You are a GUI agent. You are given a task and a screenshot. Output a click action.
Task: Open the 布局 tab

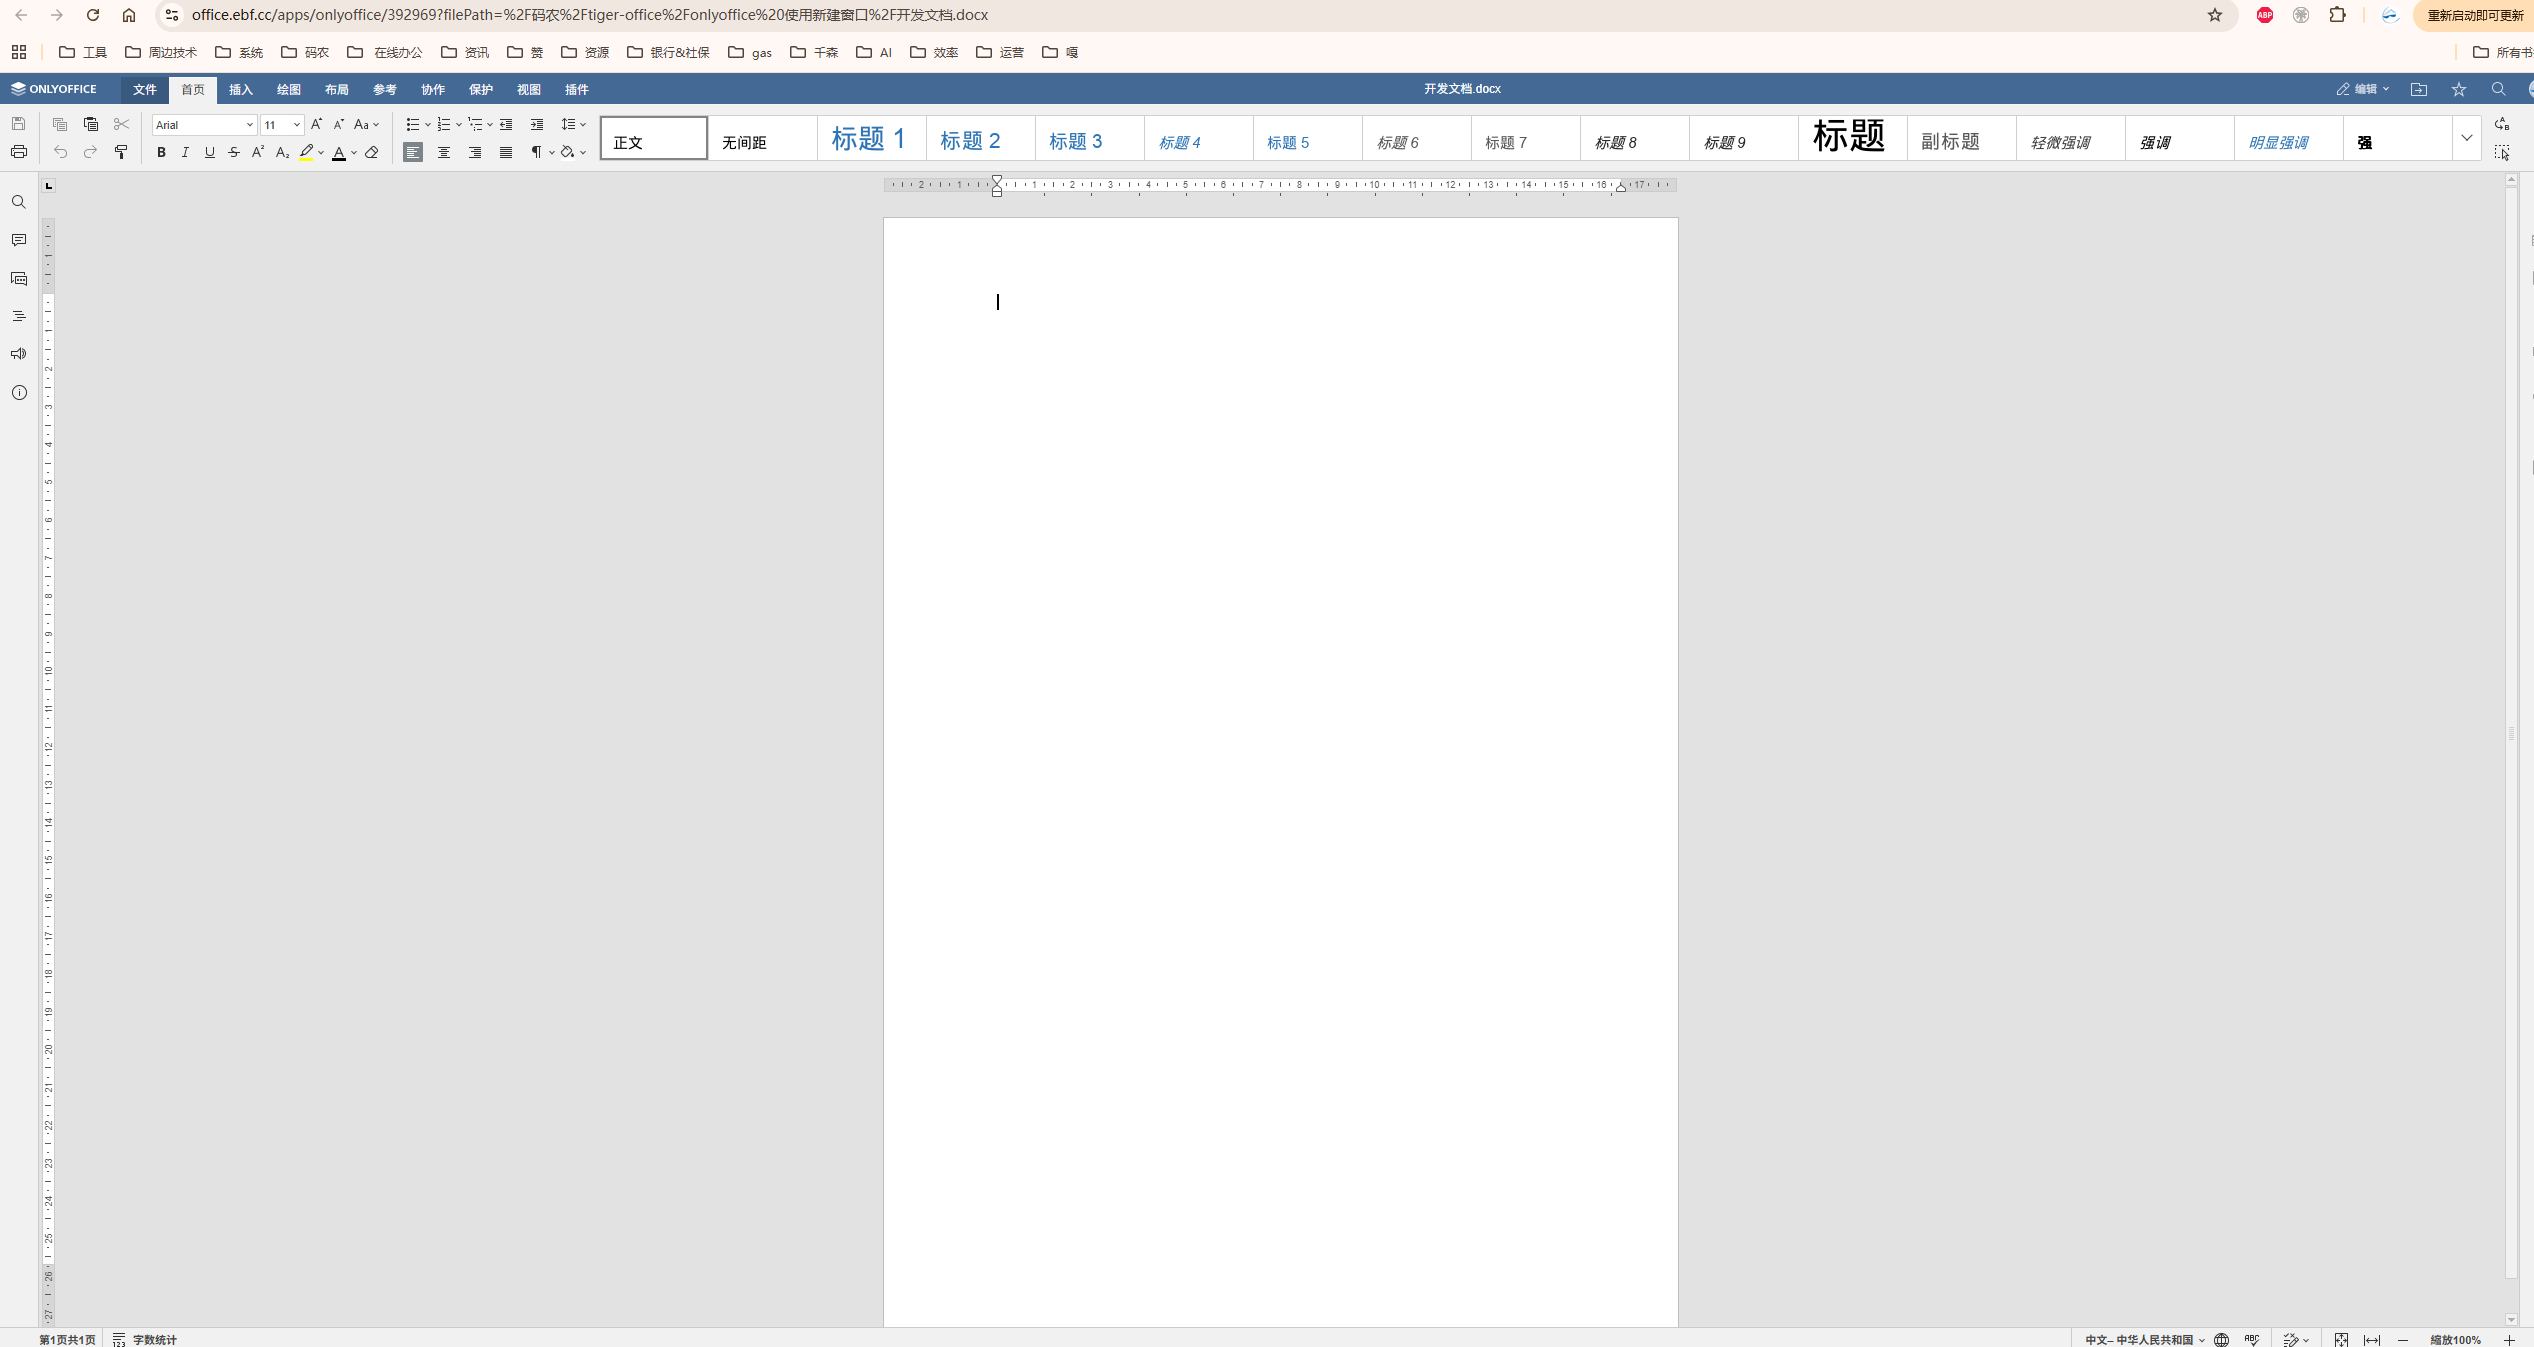click(337, 89)
